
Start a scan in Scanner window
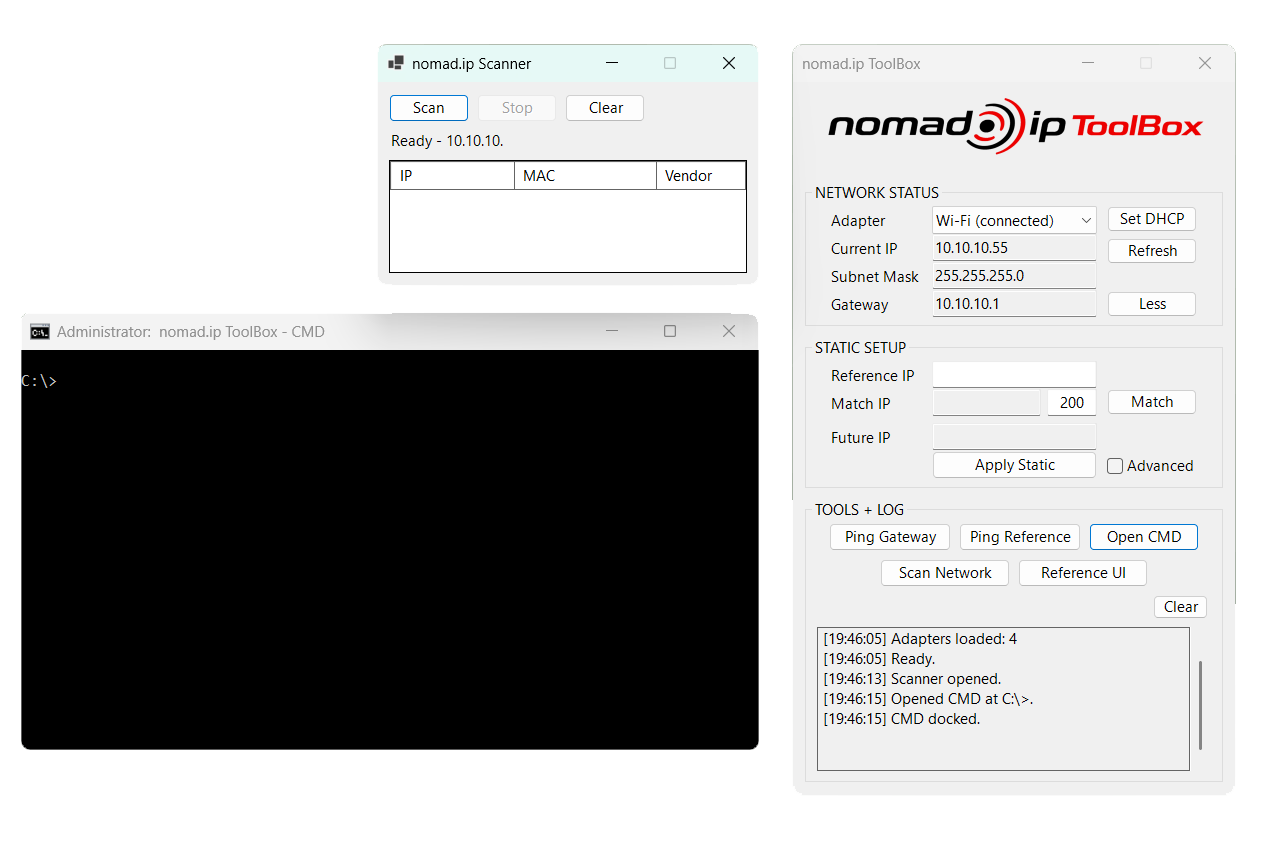(429, 108)
